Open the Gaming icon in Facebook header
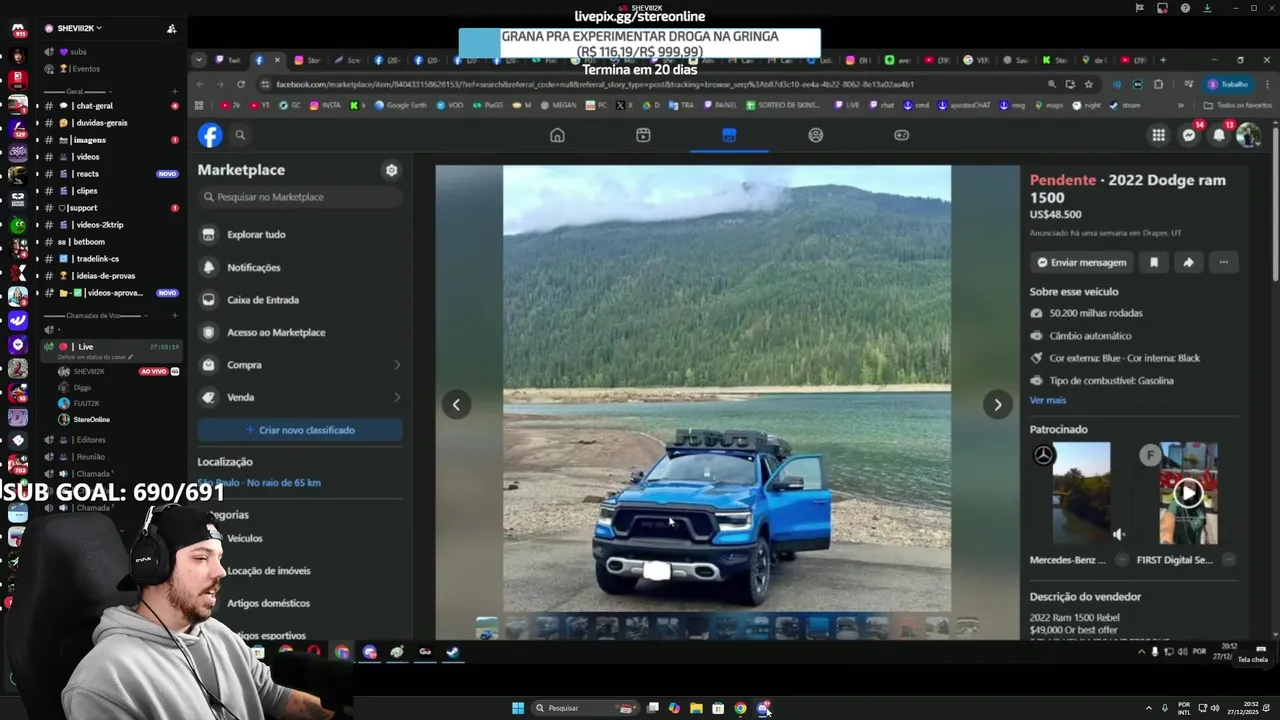This screenshot has width=1280, height=720. (902, 135)
